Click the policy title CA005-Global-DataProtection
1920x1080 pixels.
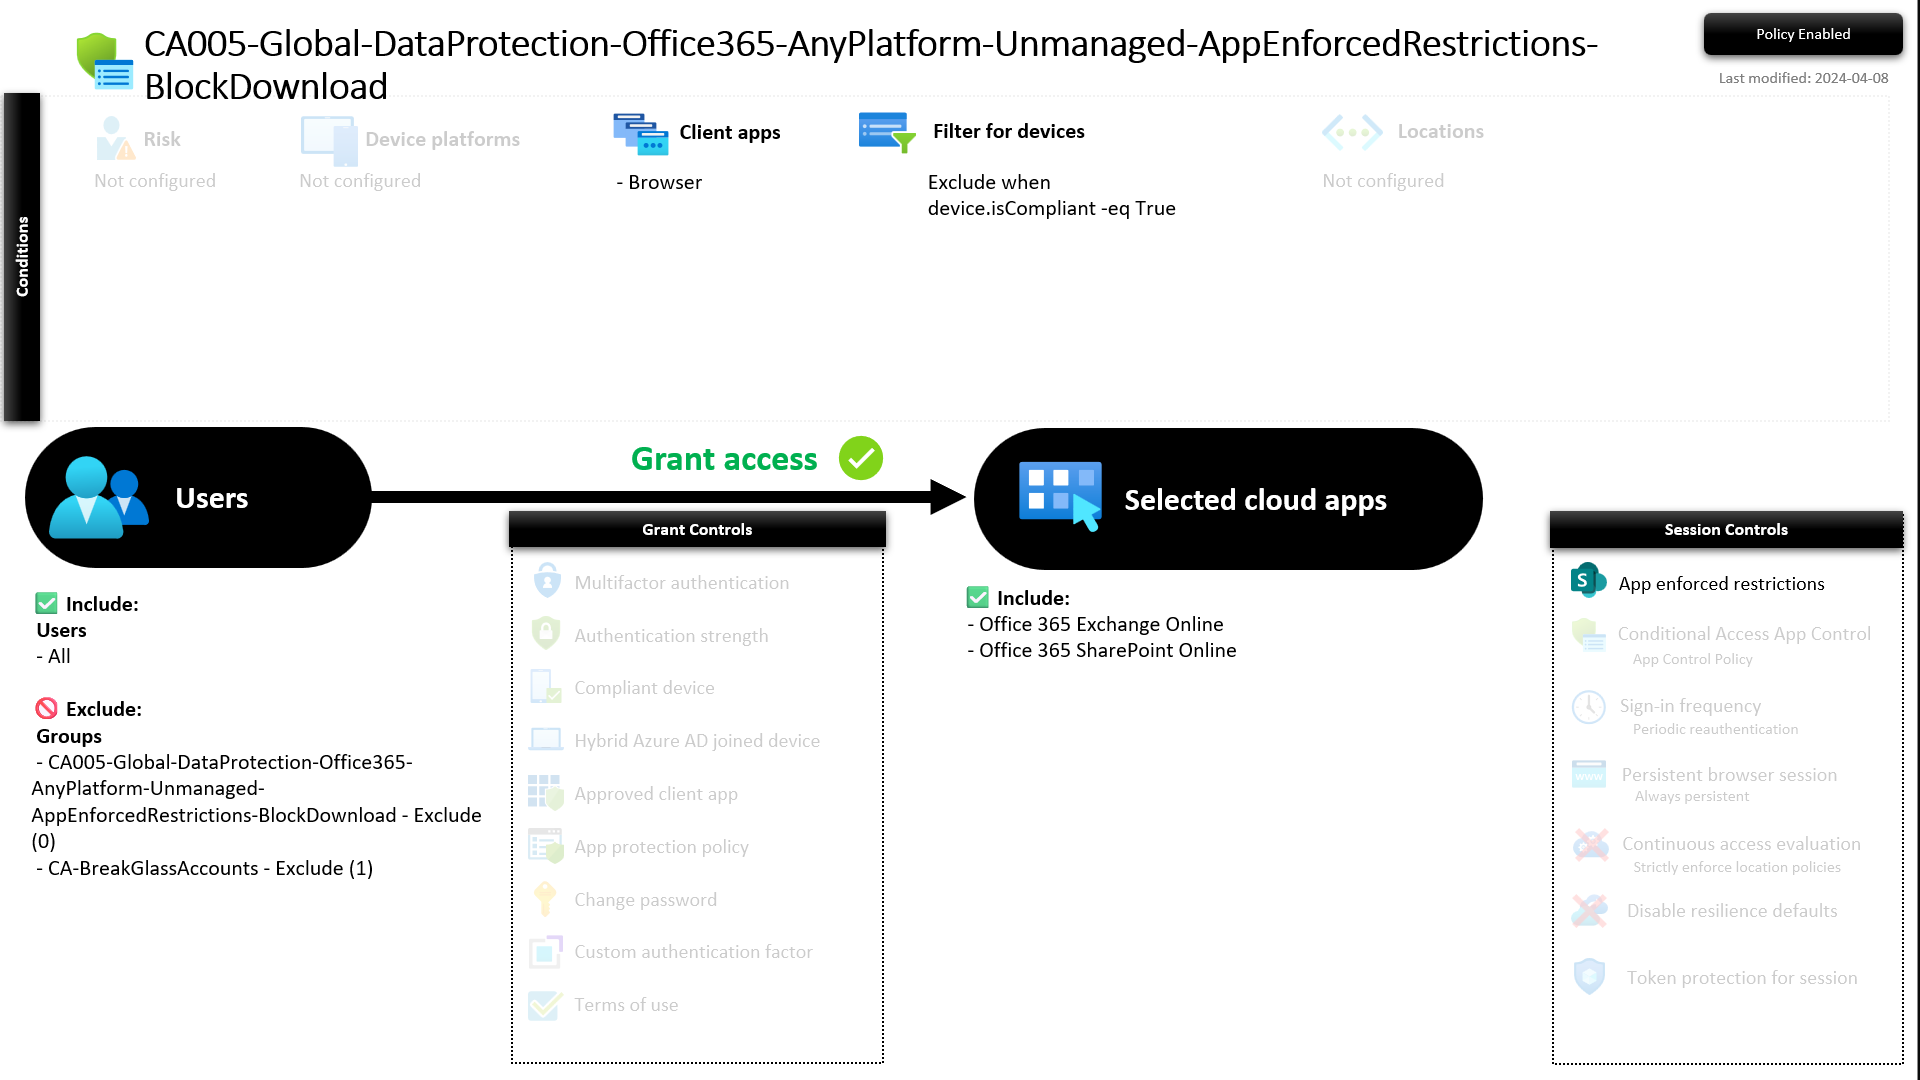(x=871, y=65)
